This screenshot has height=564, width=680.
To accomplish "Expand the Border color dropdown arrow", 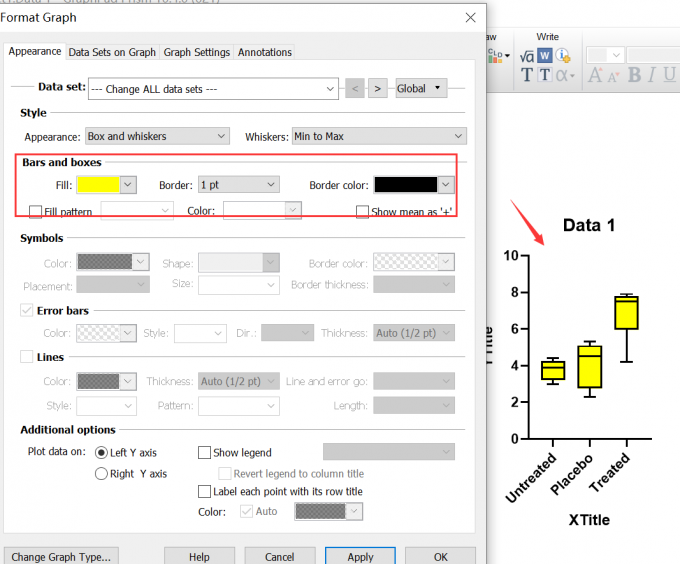I will [446, 185].
